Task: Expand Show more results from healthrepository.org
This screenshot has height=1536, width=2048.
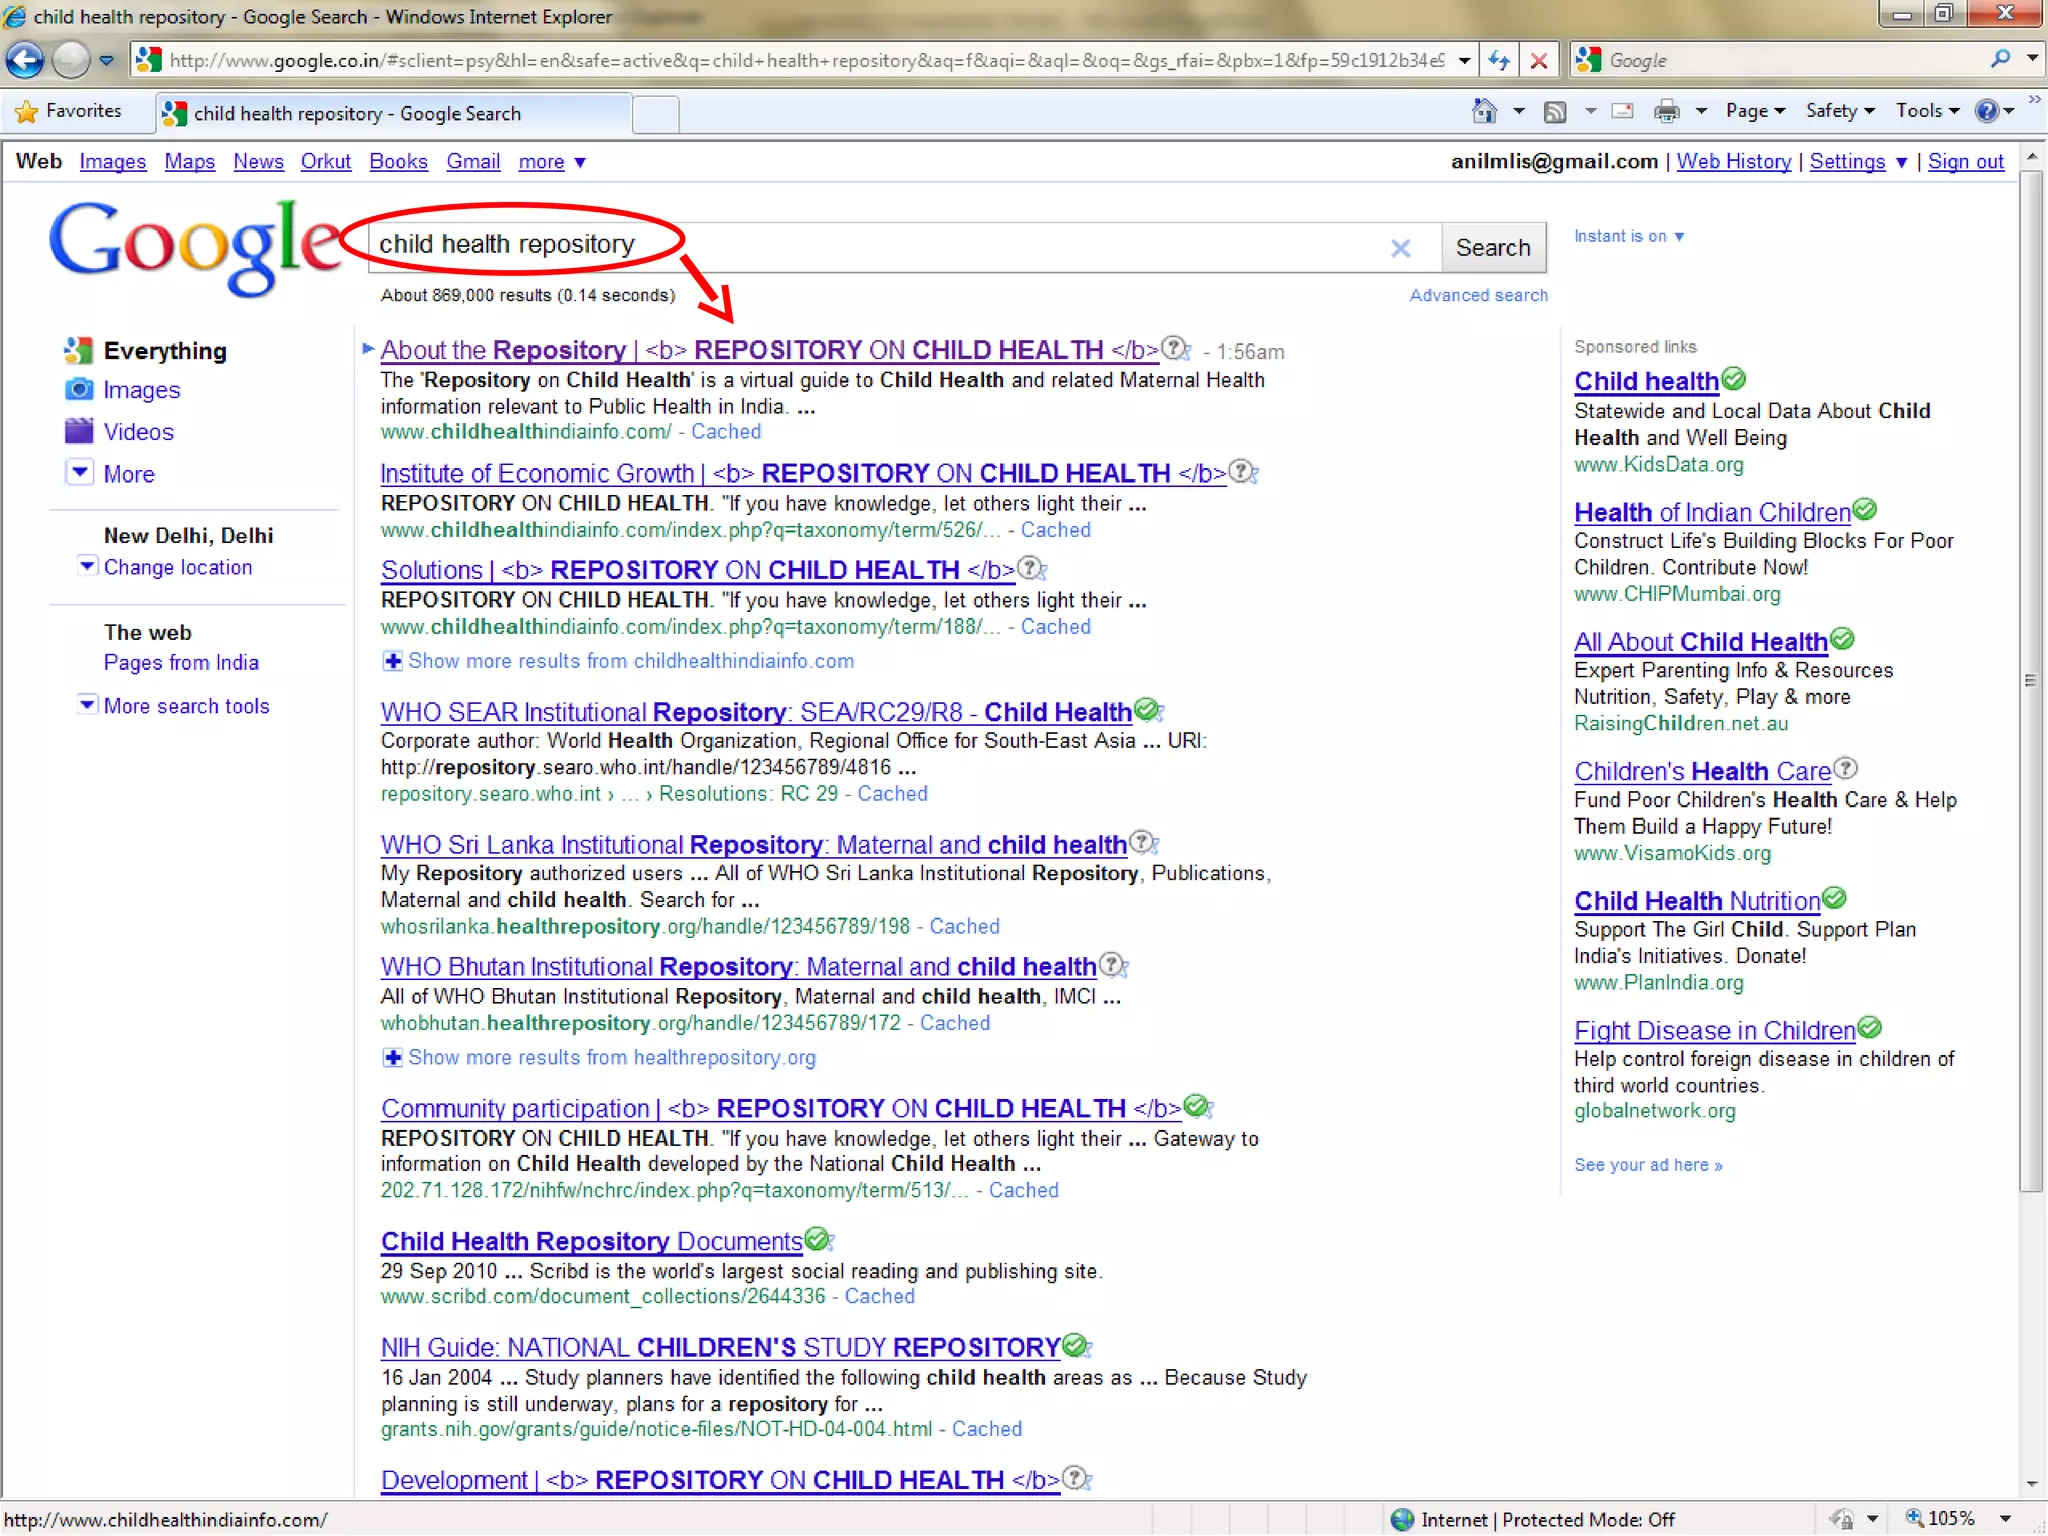Action: coord(611,1058)
